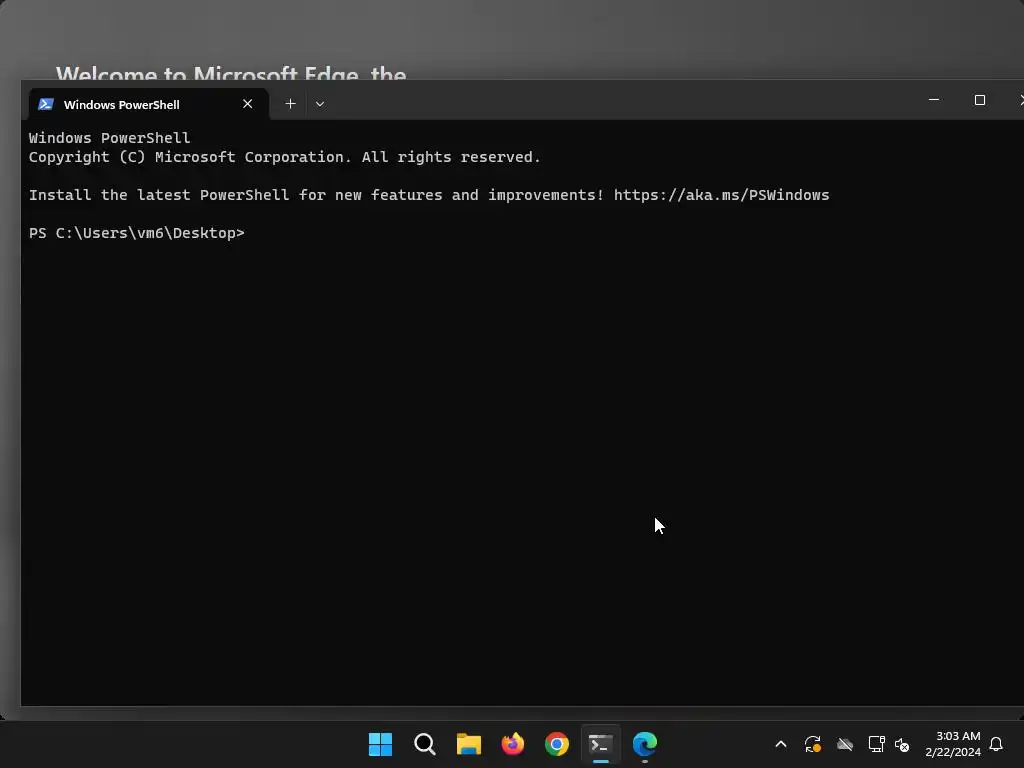The width and height of the screenshot is (1024, 768).
Task: Open Windows Update tray icon
Action: click(x=813, y=744)
